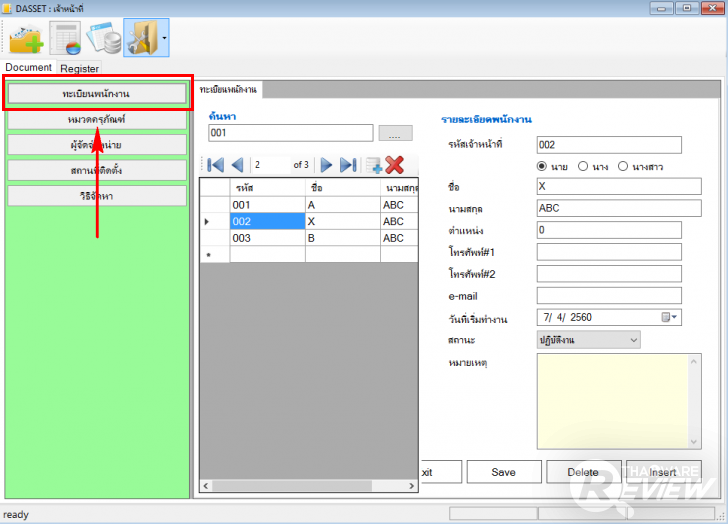
Task: Maximize the DASSET window
Action: pyautogui.click(x=687, y=8)
